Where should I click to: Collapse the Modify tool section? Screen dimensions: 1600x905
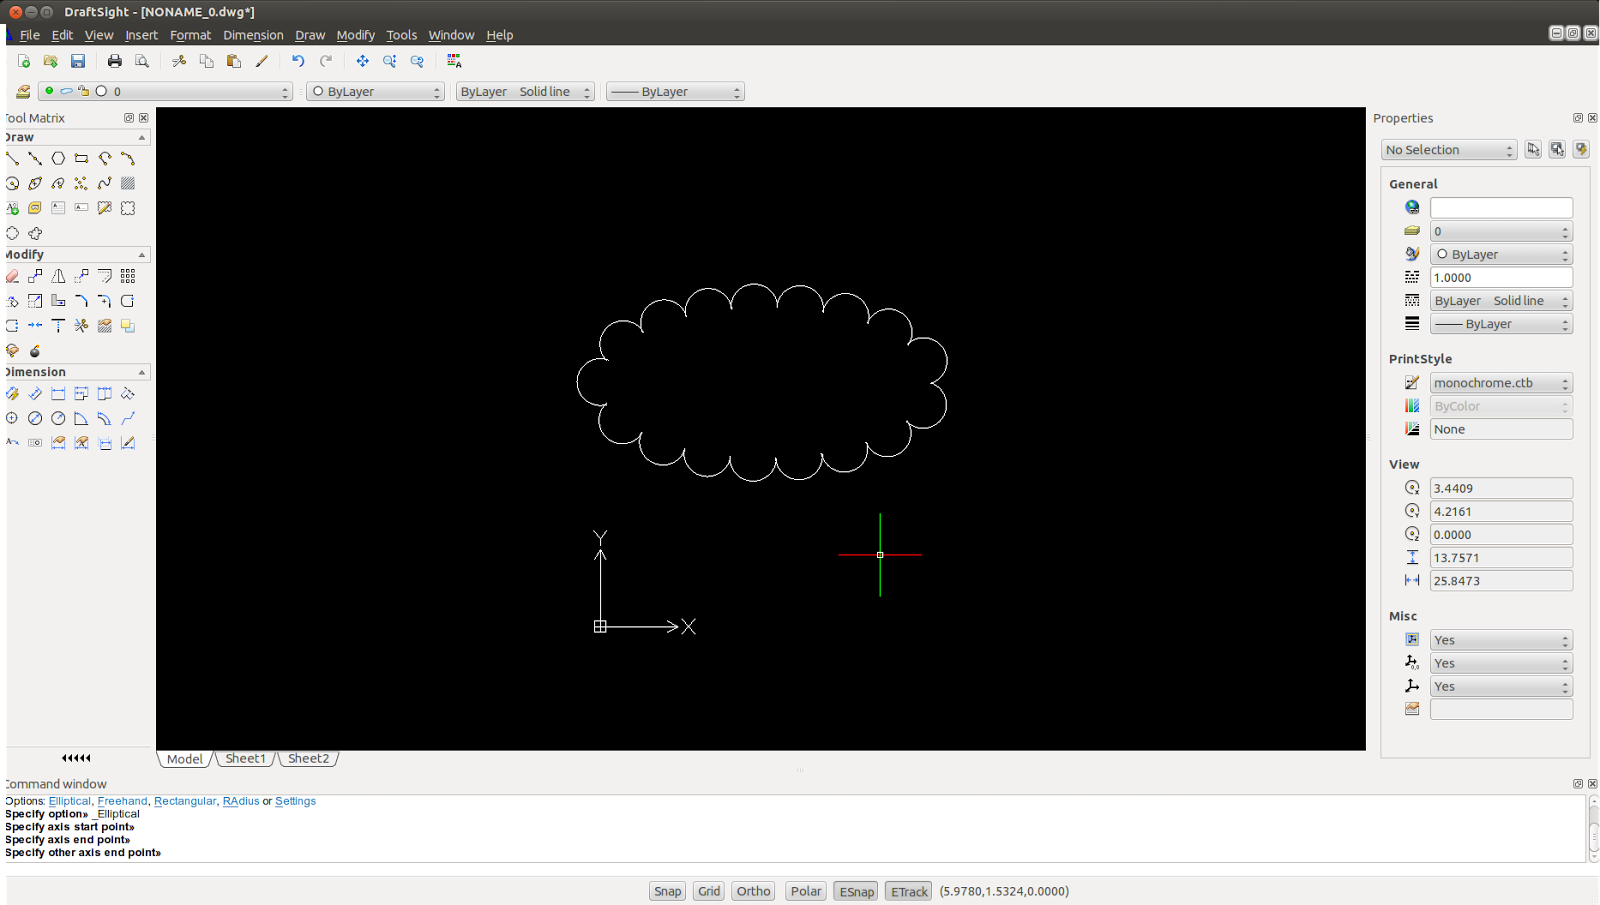(142, 255)
